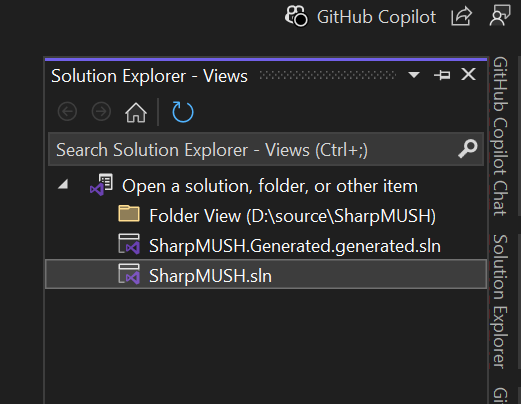Click the icon of SharpMUSH.Generated.generated.sln
Image resolution: width=521 pixels, height=404 pixels.
[x=129, y=244]
